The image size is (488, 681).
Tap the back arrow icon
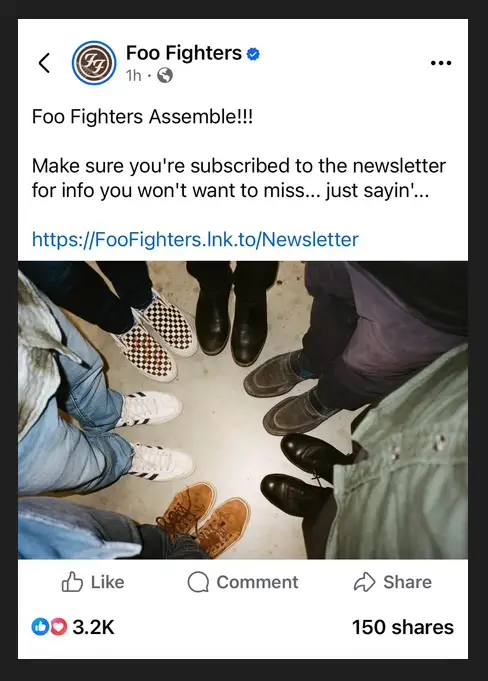click(x=44, y=63)
